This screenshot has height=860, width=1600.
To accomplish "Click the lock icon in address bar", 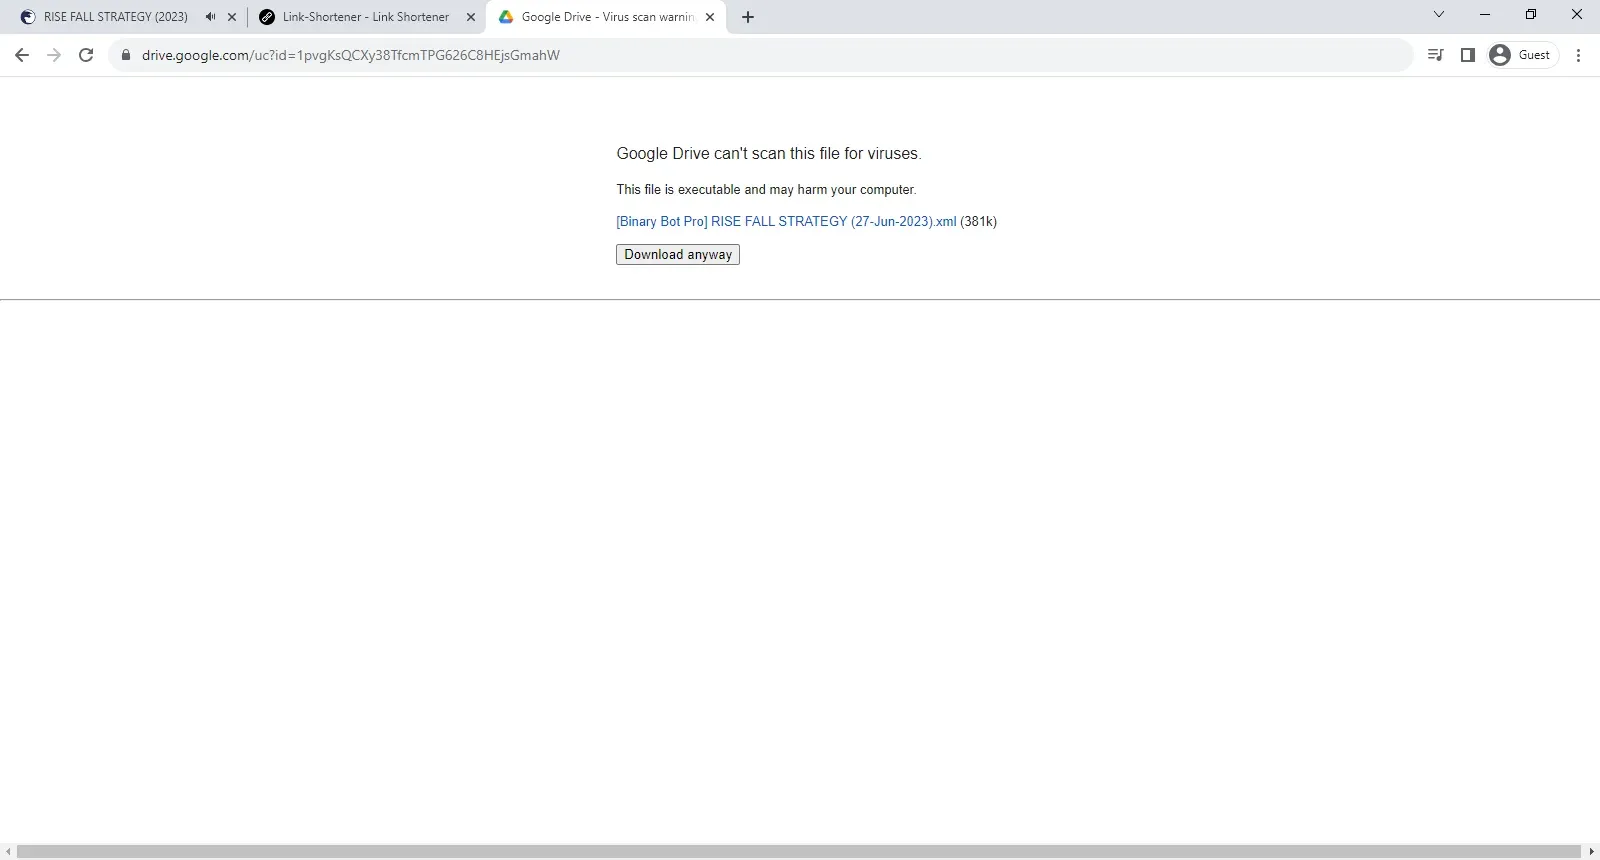I will (x=125, y=55).
